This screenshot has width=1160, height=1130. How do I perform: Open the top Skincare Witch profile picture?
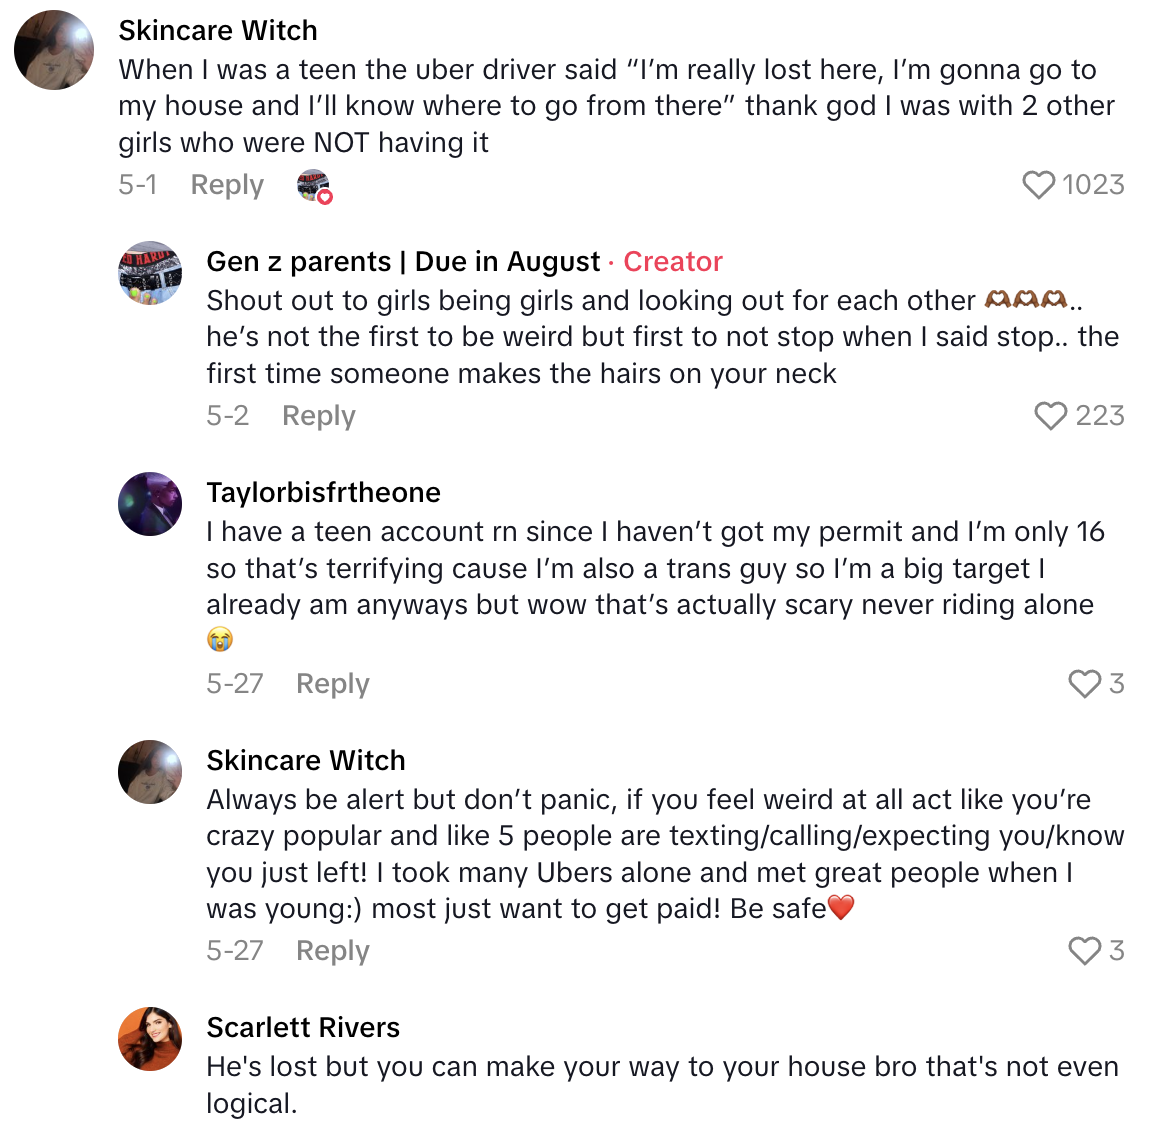click(x=54, y=50)
